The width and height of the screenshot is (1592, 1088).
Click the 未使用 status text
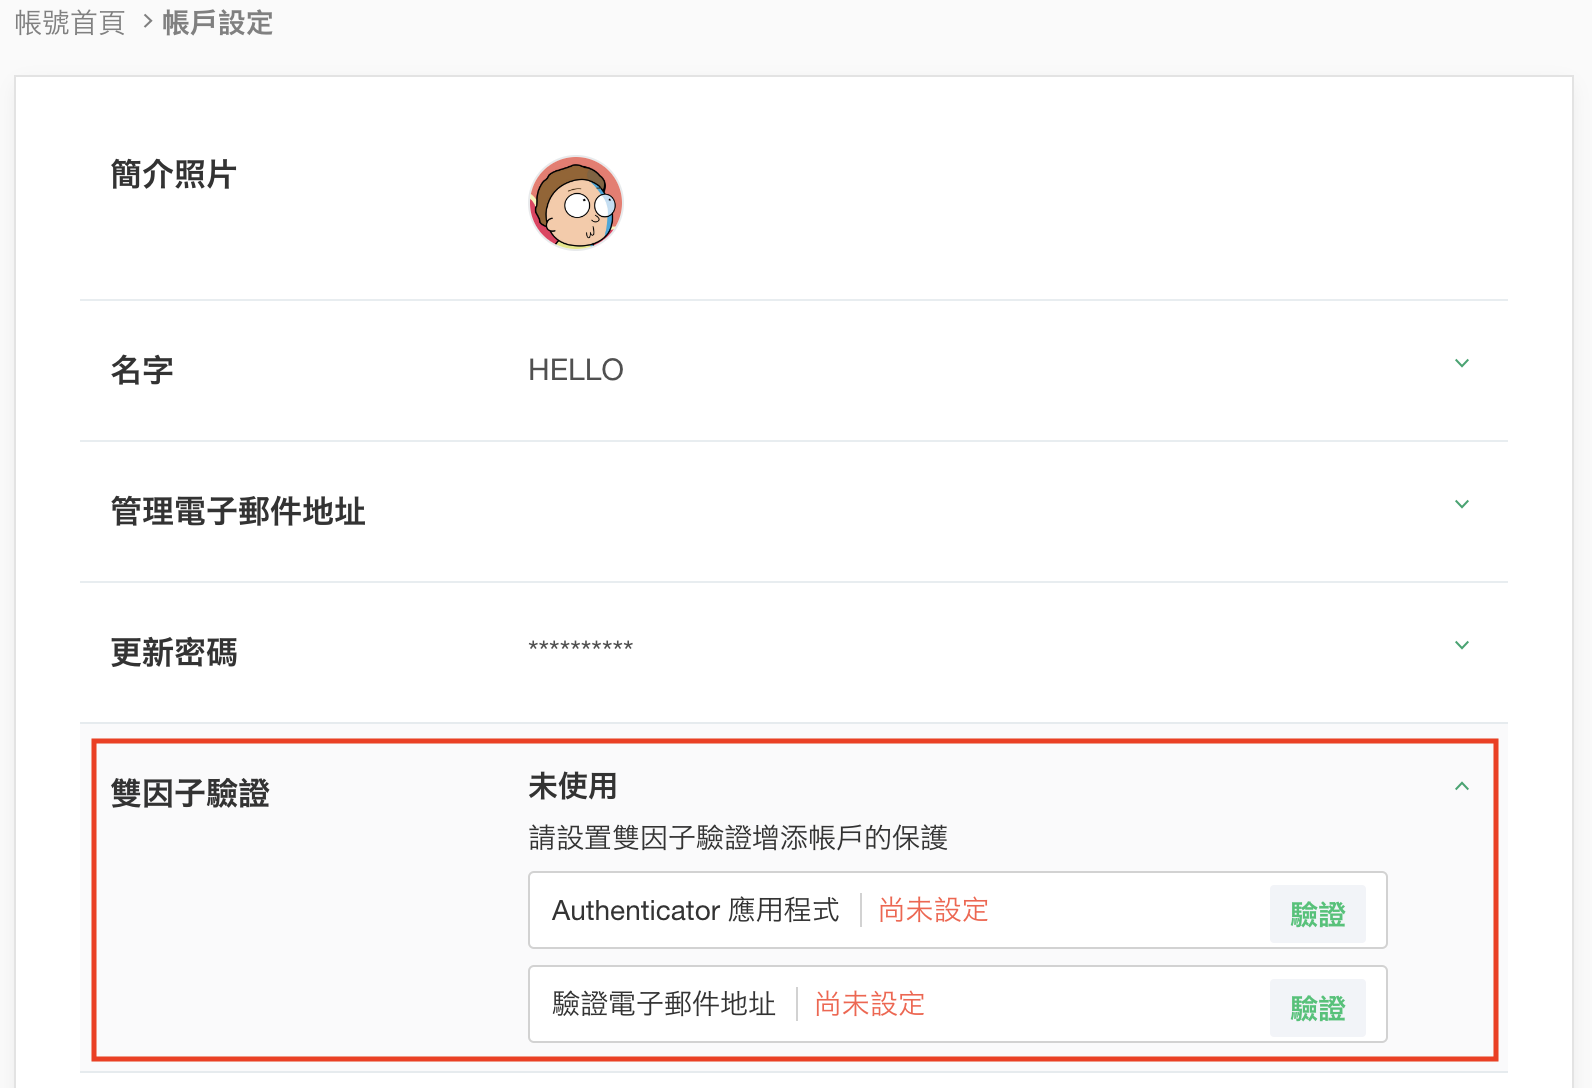(x=572, y=787)
